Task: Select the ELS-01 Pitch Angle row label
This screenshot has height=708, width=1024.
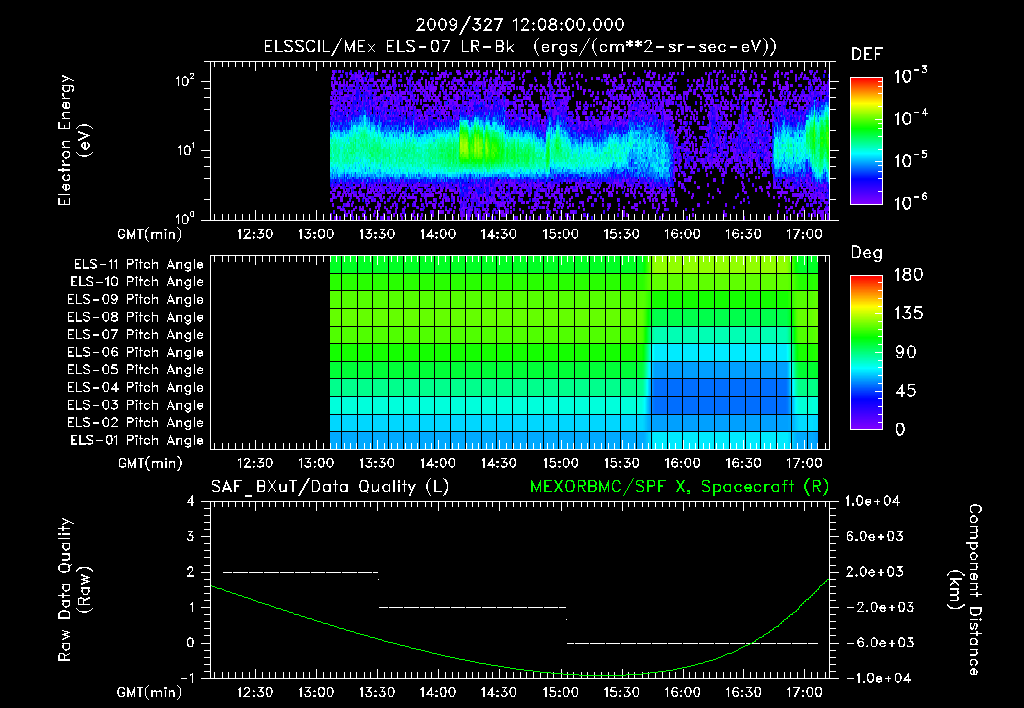Action: pyautogui.click(x=137, y=441)
